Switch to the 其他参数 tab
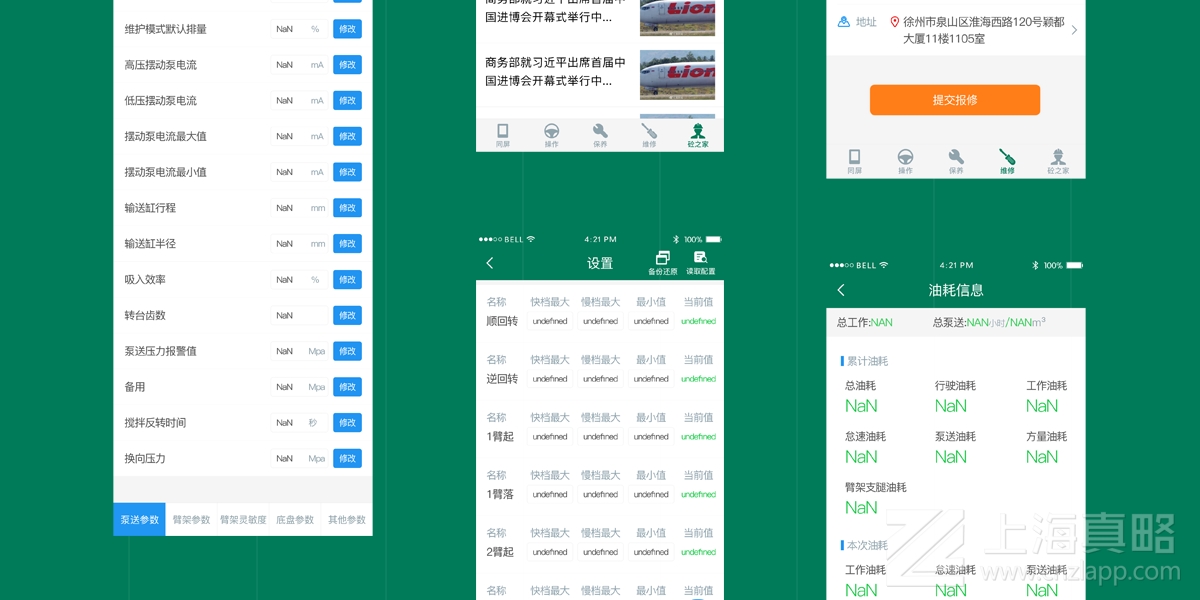Image resolution: width=1200 pixels, height=600 pixels. click(x=346, y=519)
